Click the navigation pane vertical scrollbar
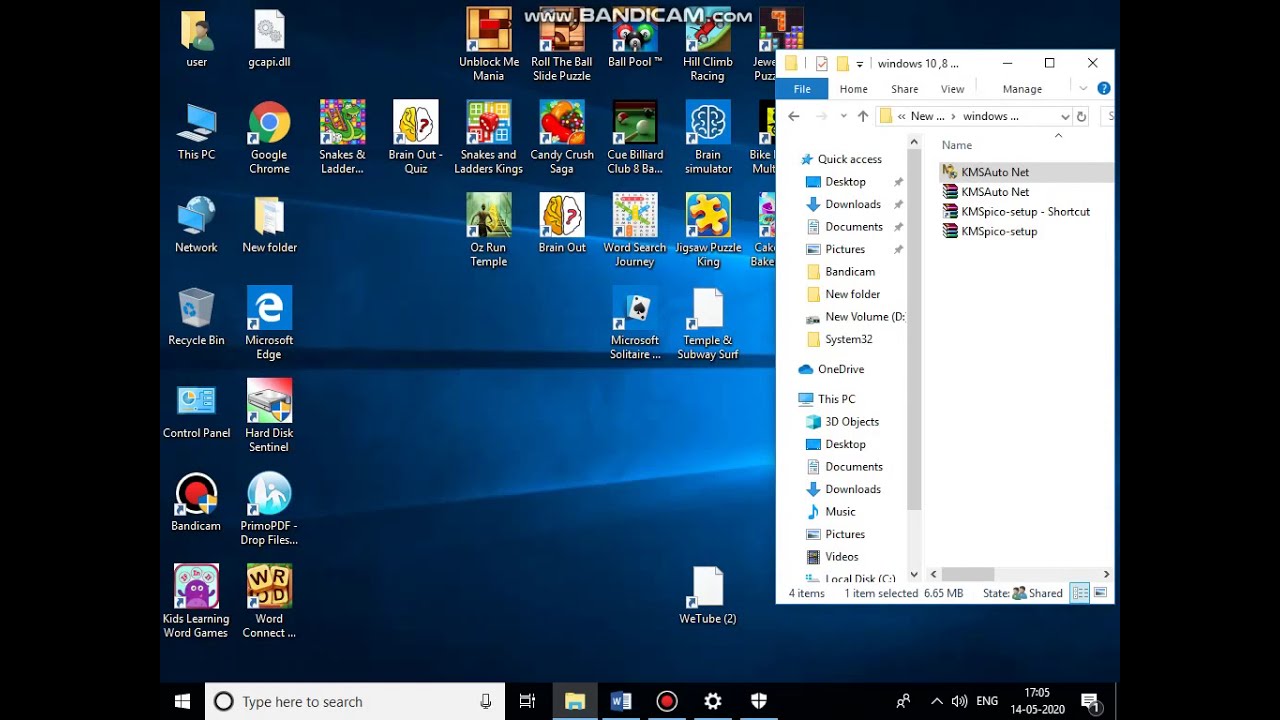 (913, 330)
